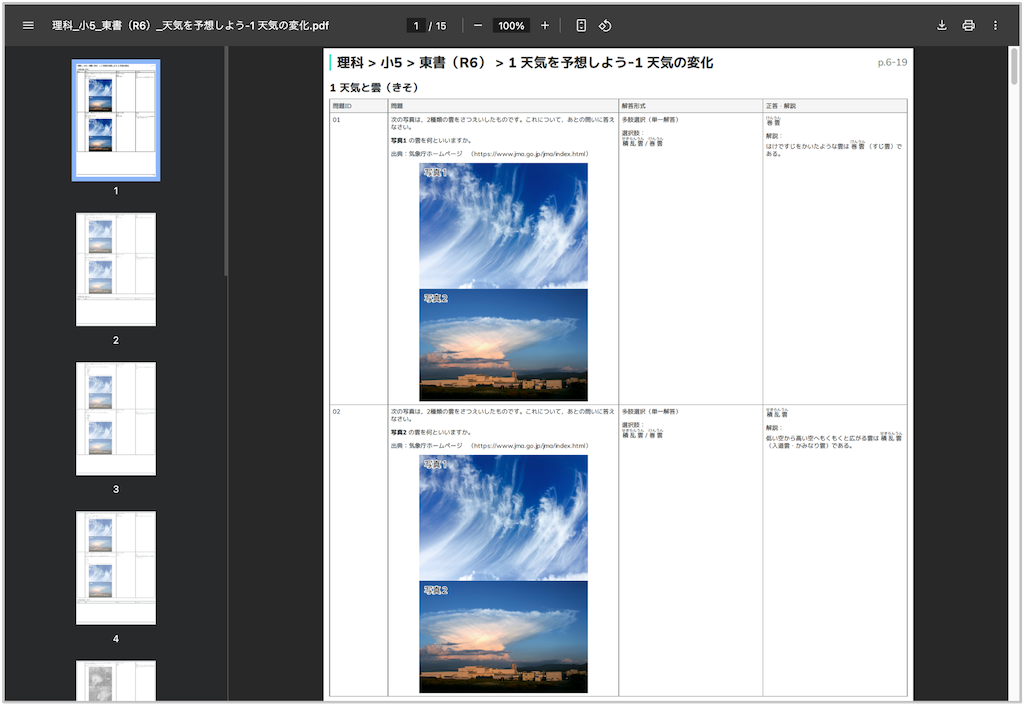Click the document vertical scrollbar

point(1014,66)
